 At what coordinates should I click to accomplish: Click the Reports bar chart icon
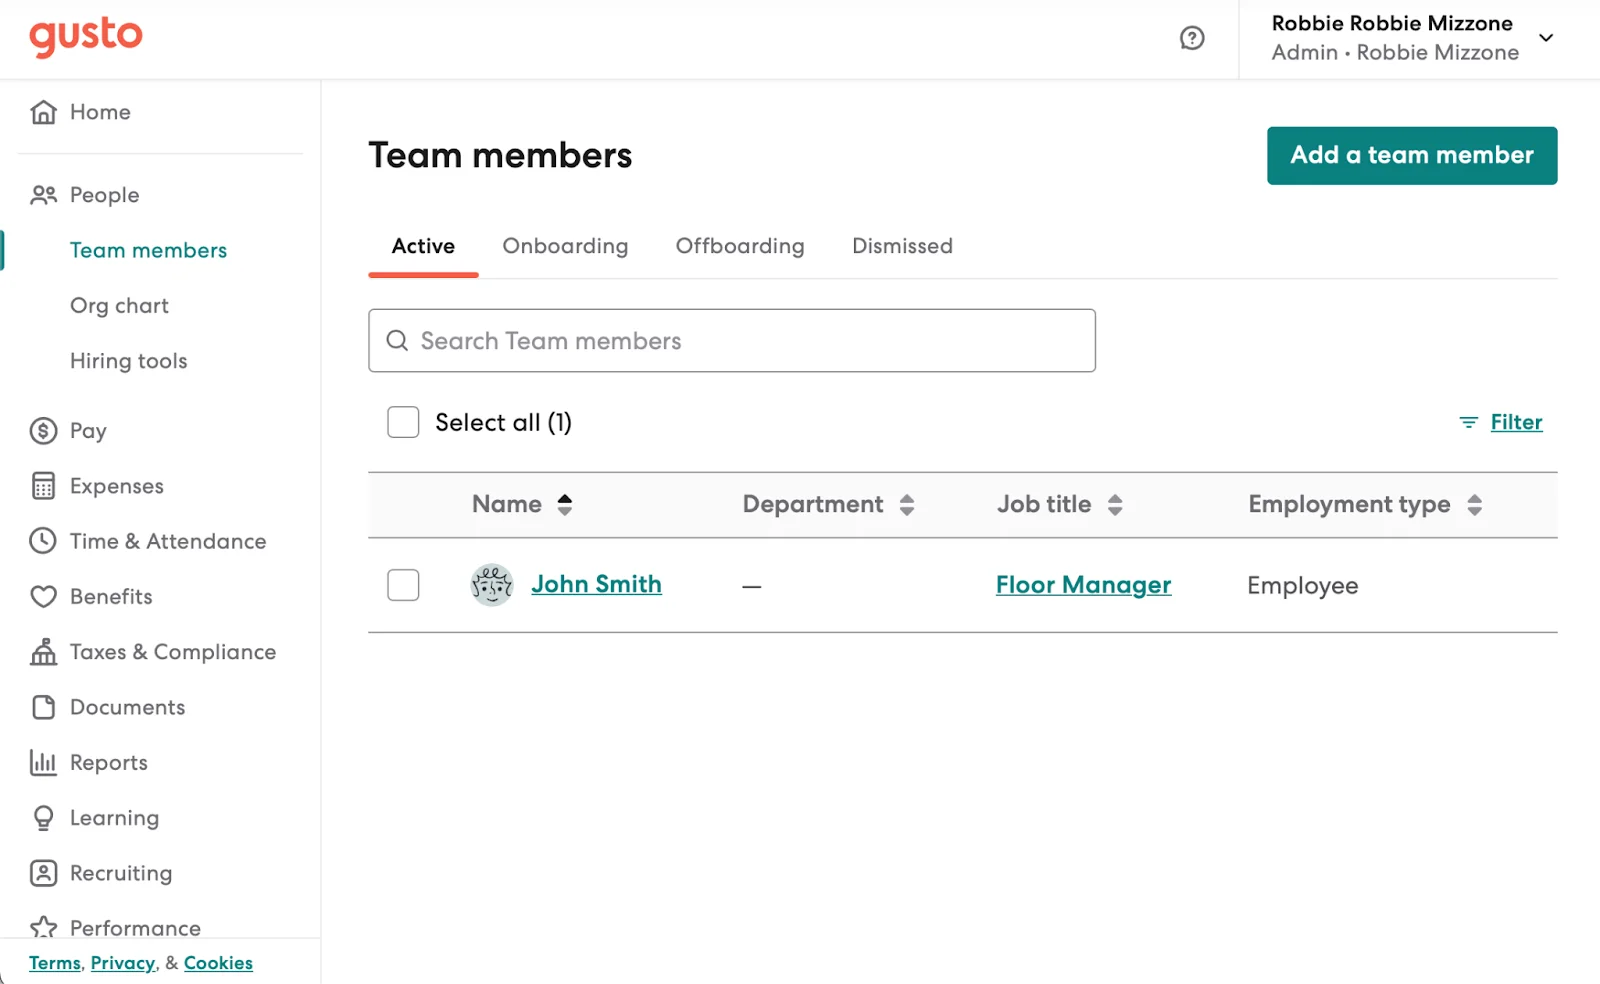pyautogui.click(x=43, y=763)
